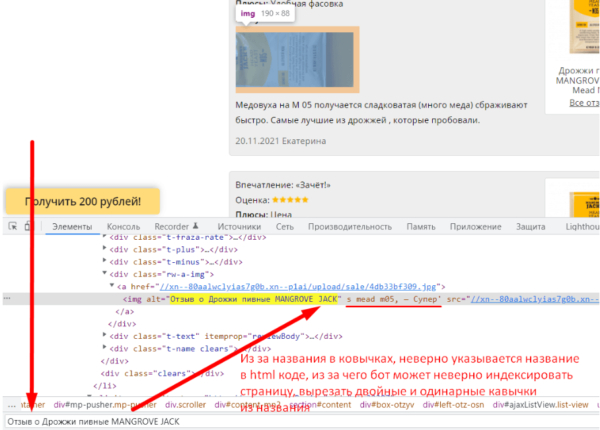Select the closing </li> DOM row
This screenshot has width=600, height=430.
coord(105,386)
